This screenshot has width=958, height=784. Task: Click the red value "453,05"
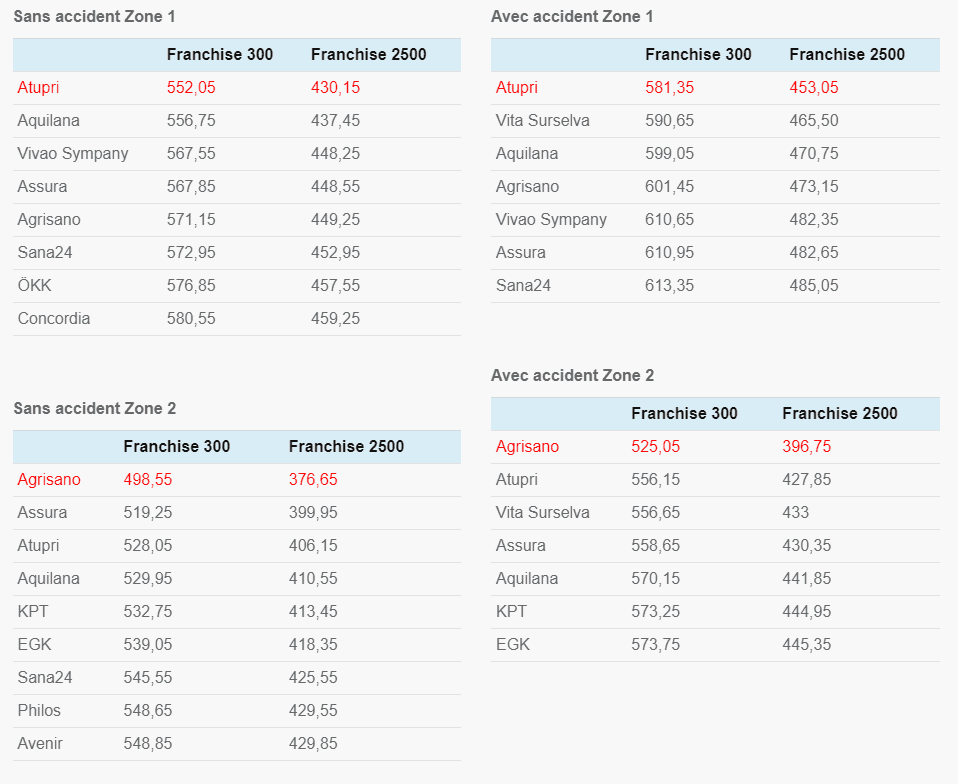(814, 87)
